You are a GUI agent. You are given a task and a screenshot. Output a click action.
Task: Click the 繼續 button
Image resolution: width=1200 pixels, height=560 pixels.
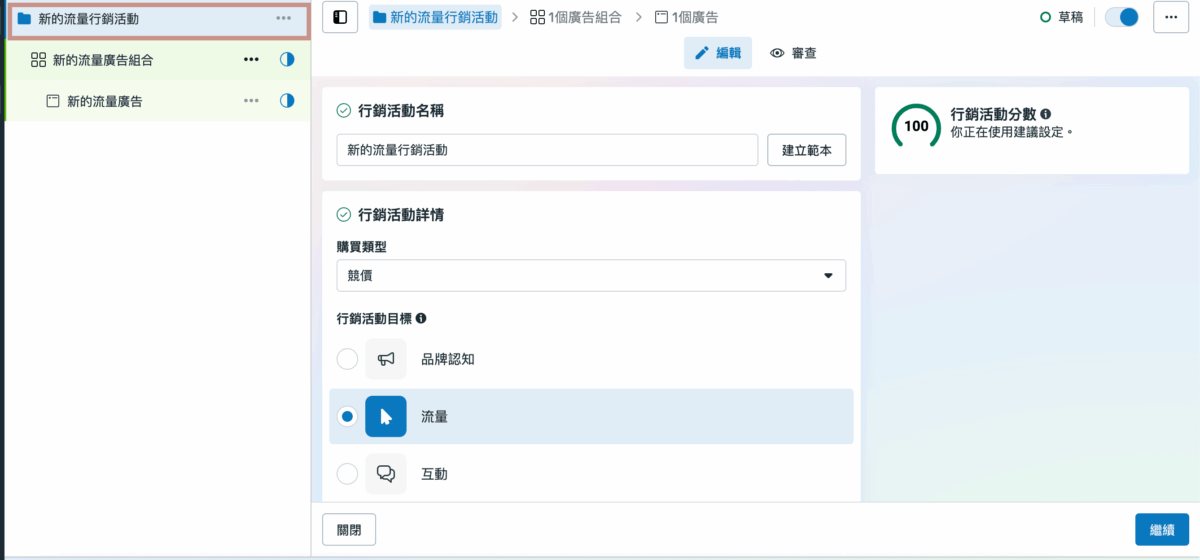(1161, 529)
